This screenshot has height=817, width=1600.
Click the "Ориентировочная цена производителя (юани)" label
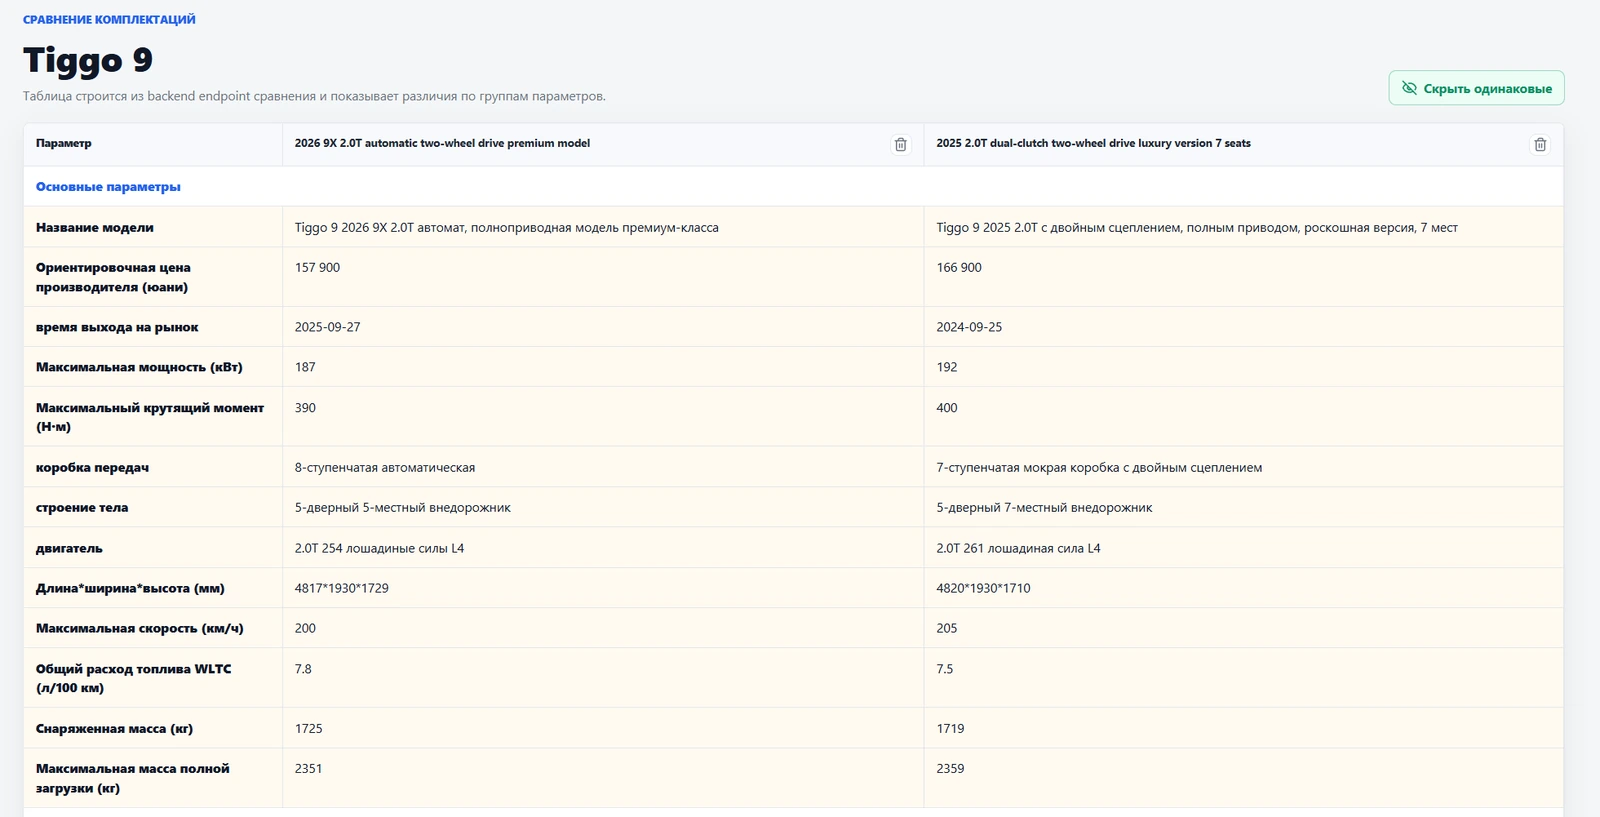[113, 277]
